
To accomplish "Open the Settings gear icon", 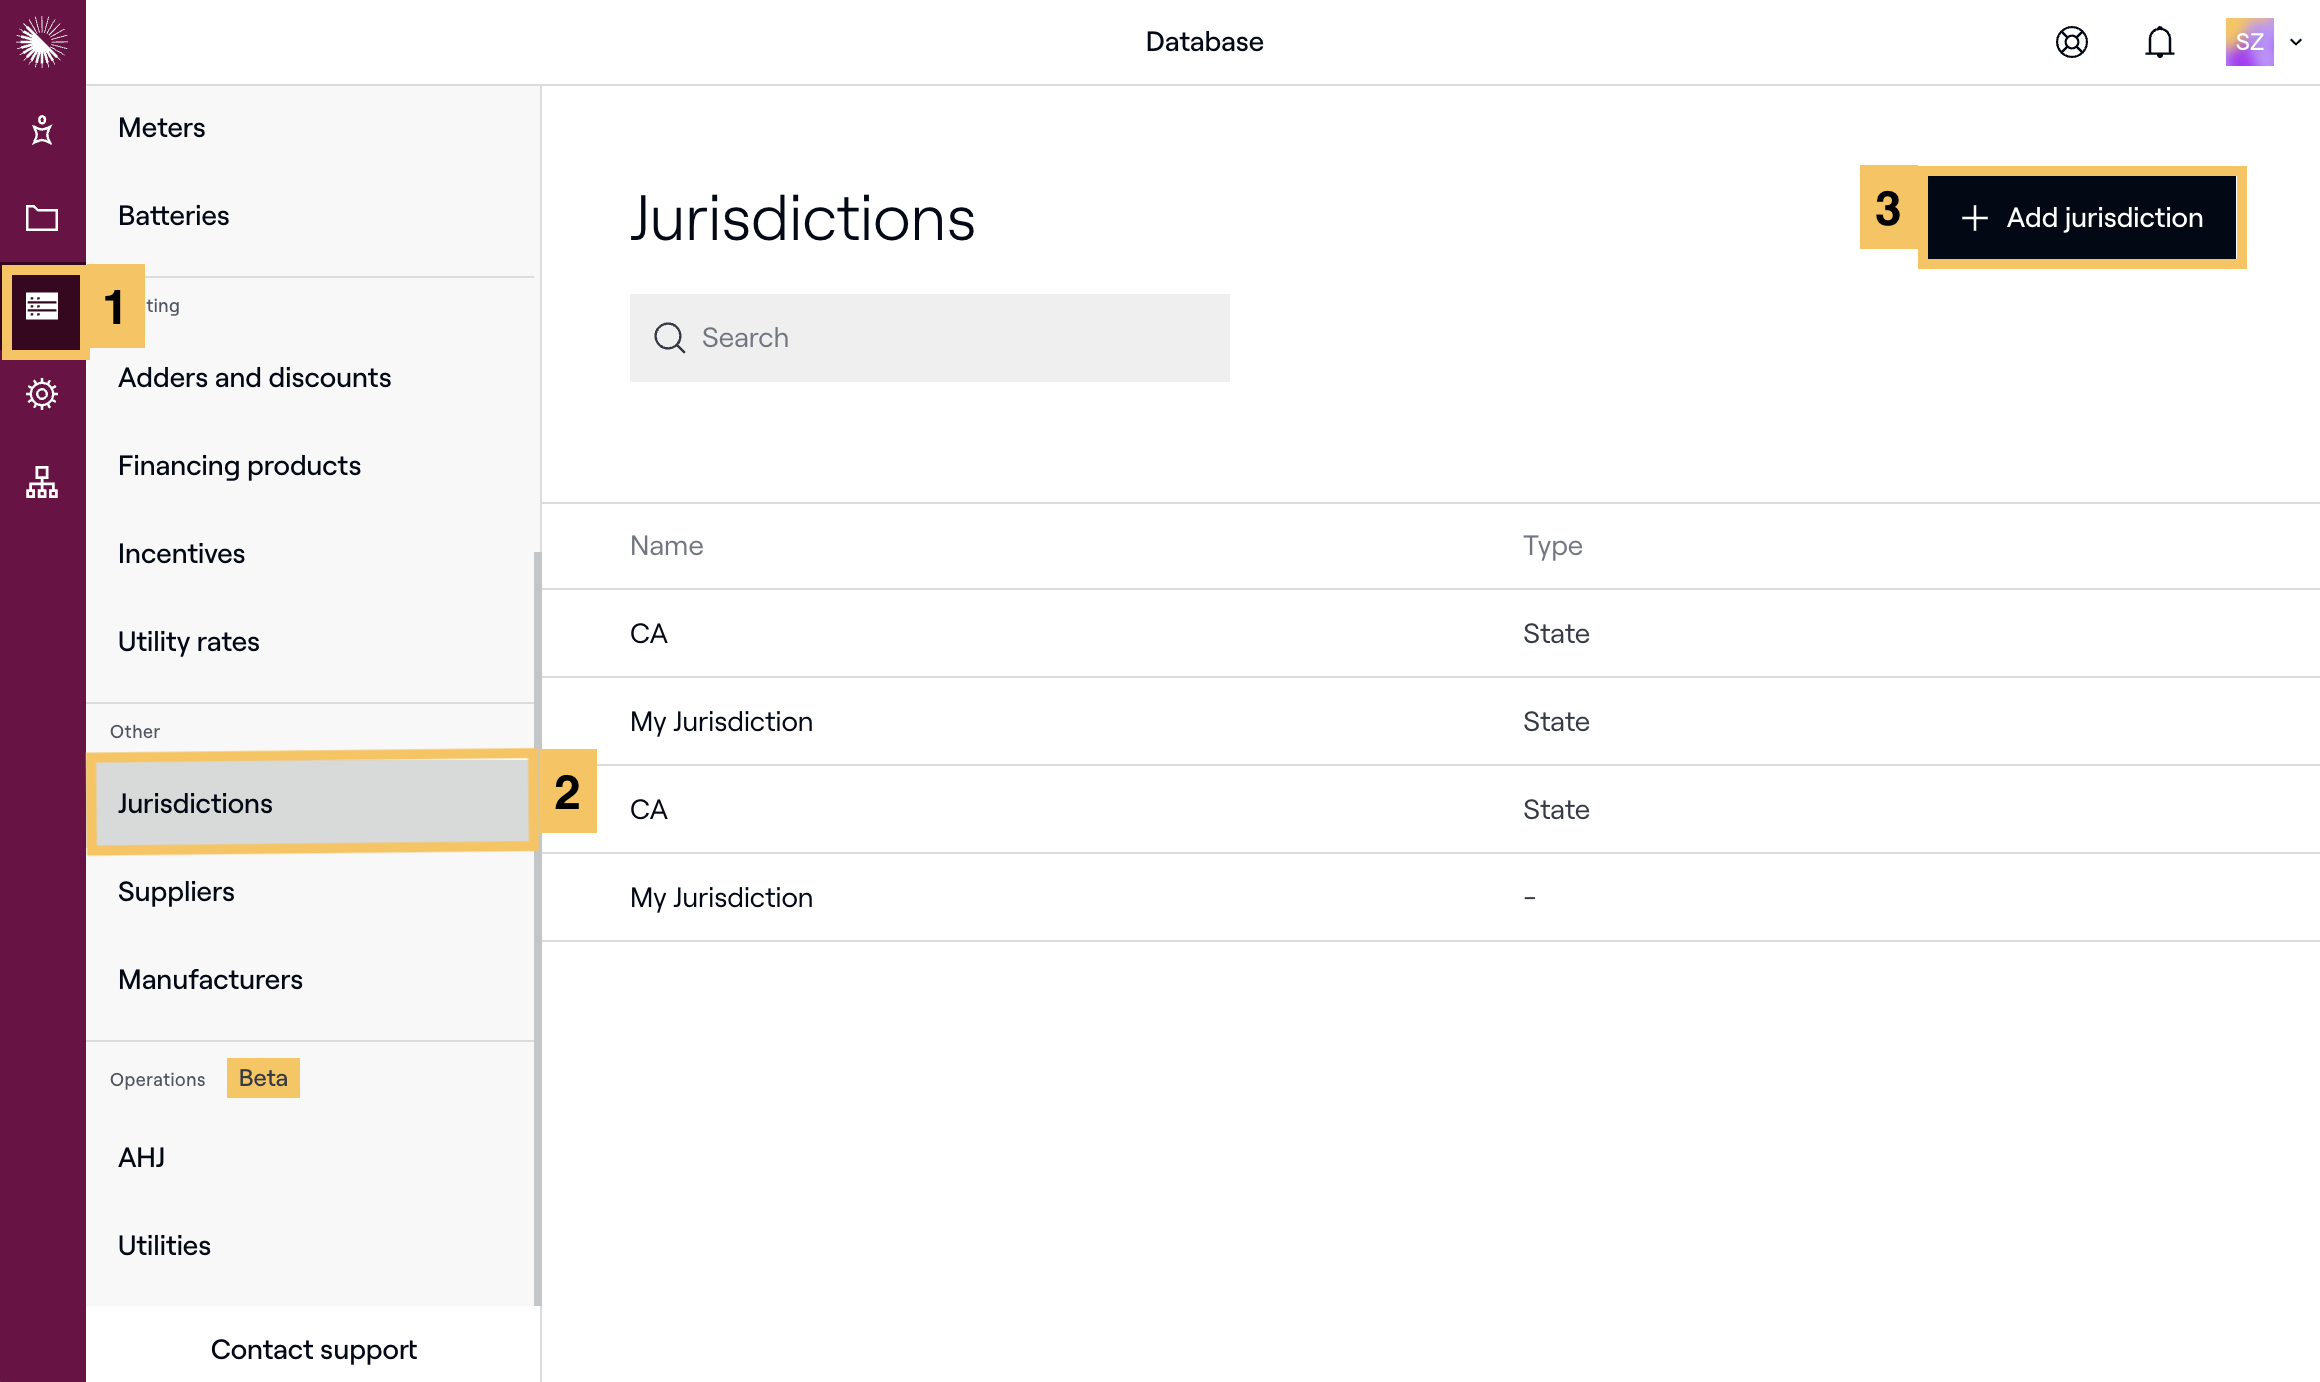I will 42,393.
